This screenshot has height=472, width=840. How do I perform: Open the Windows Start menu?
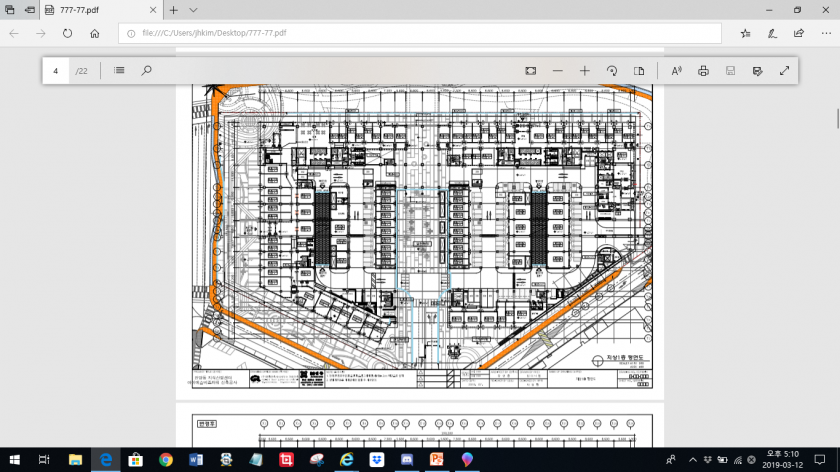[x=14, y=459]
